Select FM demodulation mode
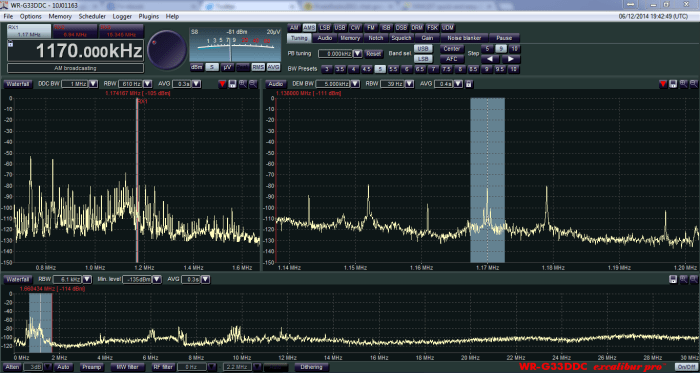Viewport: 700px width, 373px height. (371, 28)
